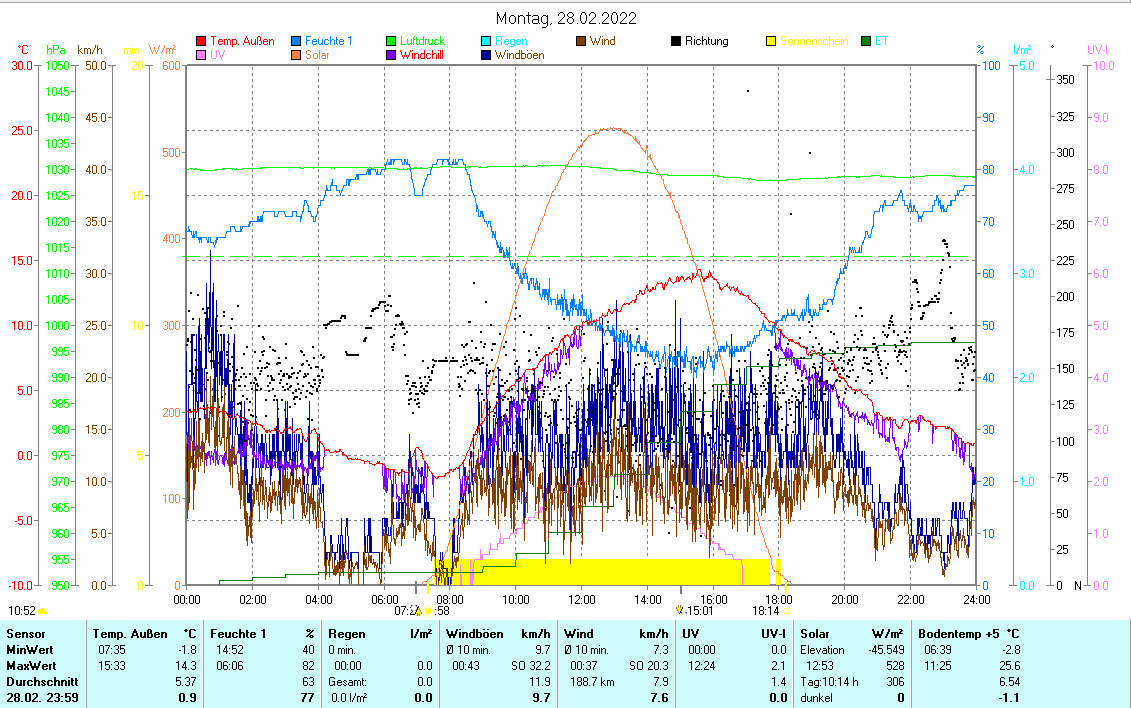Click the Windböen legend label
The height and width of the screenshot is (708, 1131).
point(519,55)
